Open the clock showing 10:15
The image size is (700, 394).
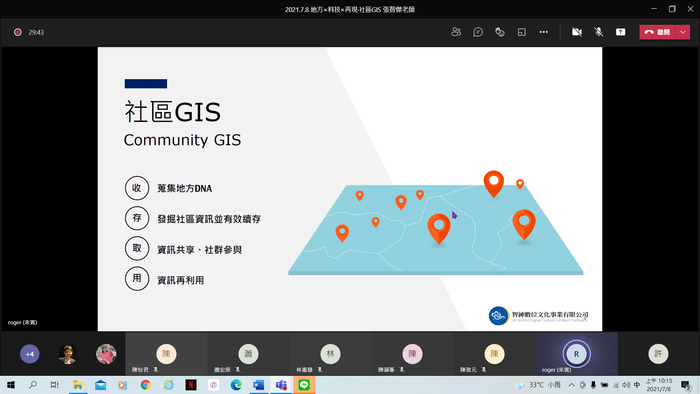[659, 385]
